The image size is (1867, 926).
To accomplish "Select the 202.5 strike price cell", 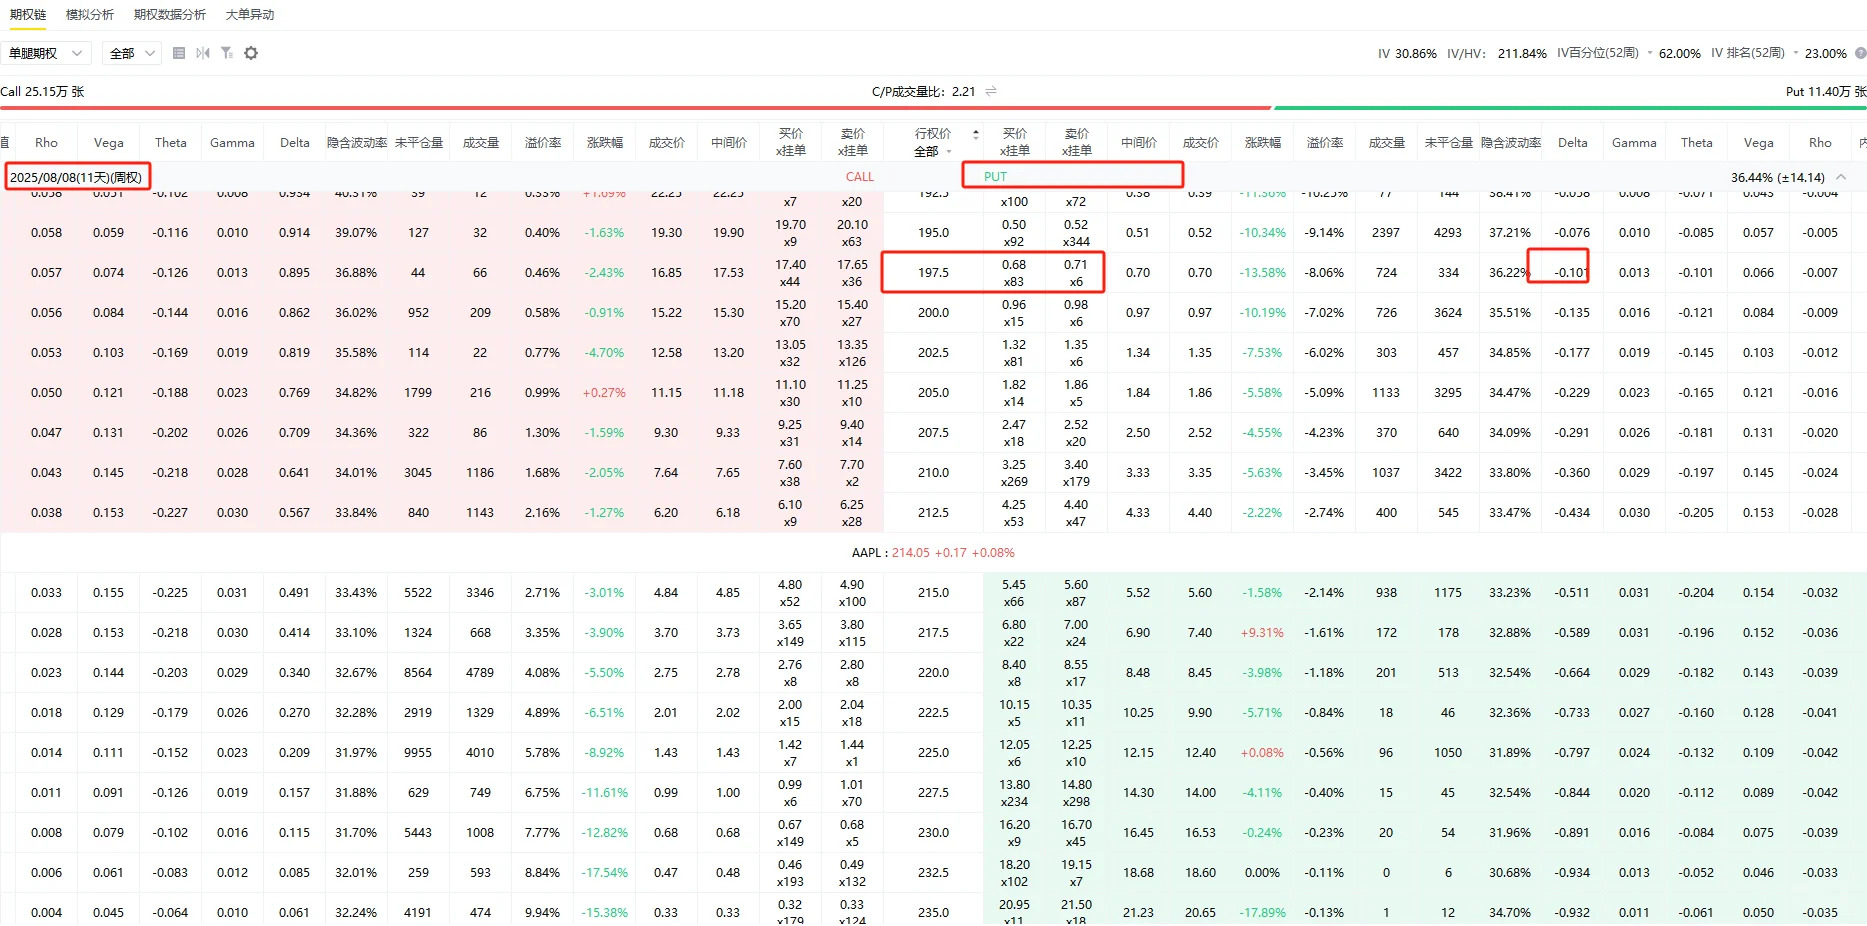I will pos(933,353).
